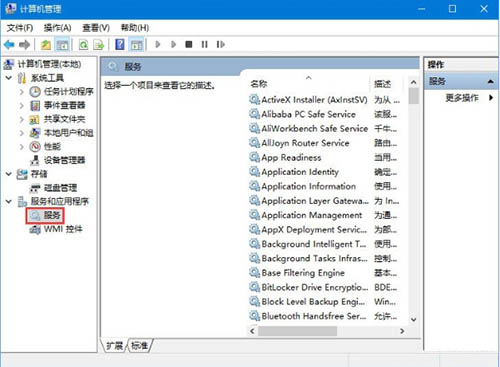Click the Forward arrow toolbar icon

pos(24,44)
